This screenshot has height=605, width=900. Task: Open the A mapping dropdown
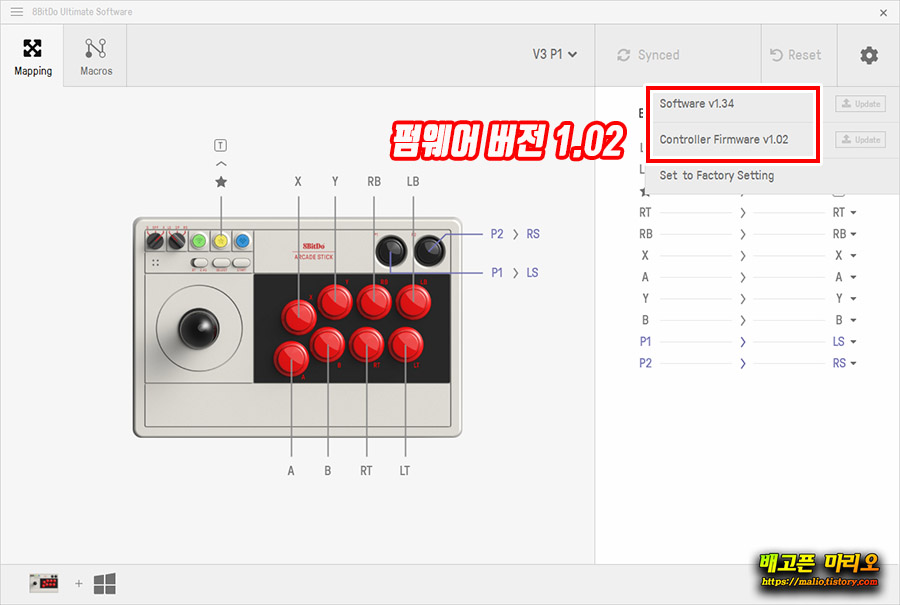click(845, 277)
